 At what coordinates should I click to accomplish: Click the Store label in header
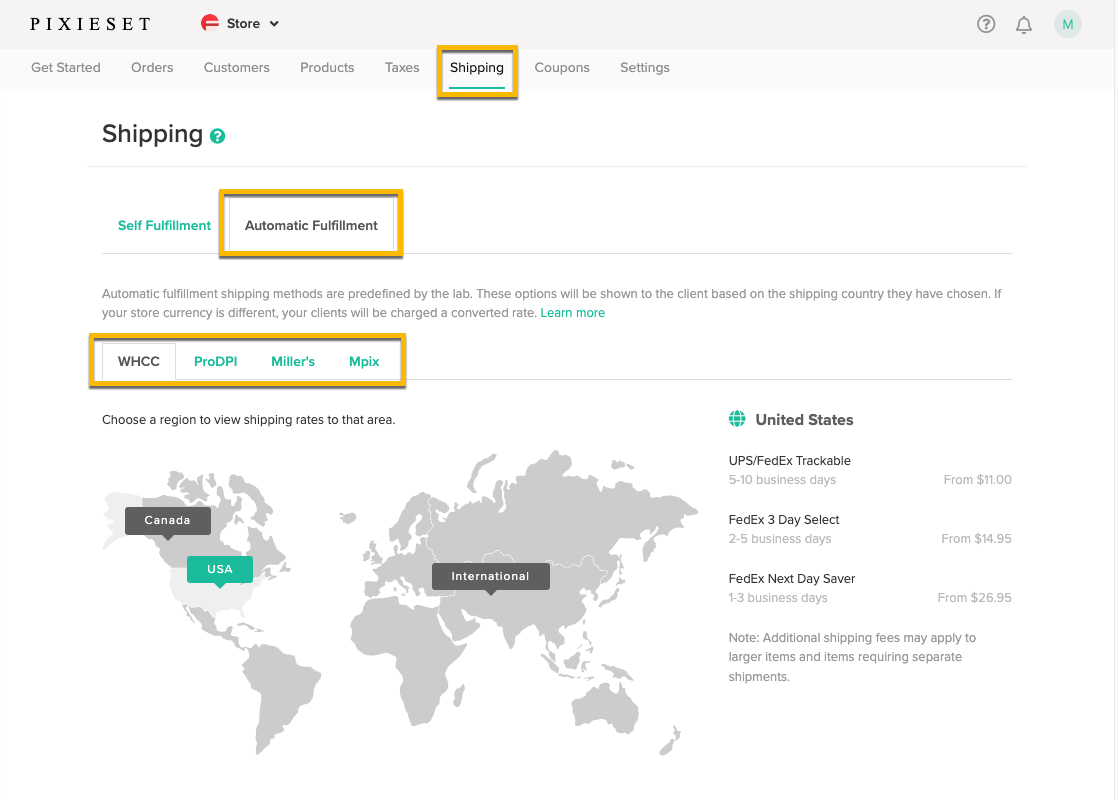tap(243, 24)
